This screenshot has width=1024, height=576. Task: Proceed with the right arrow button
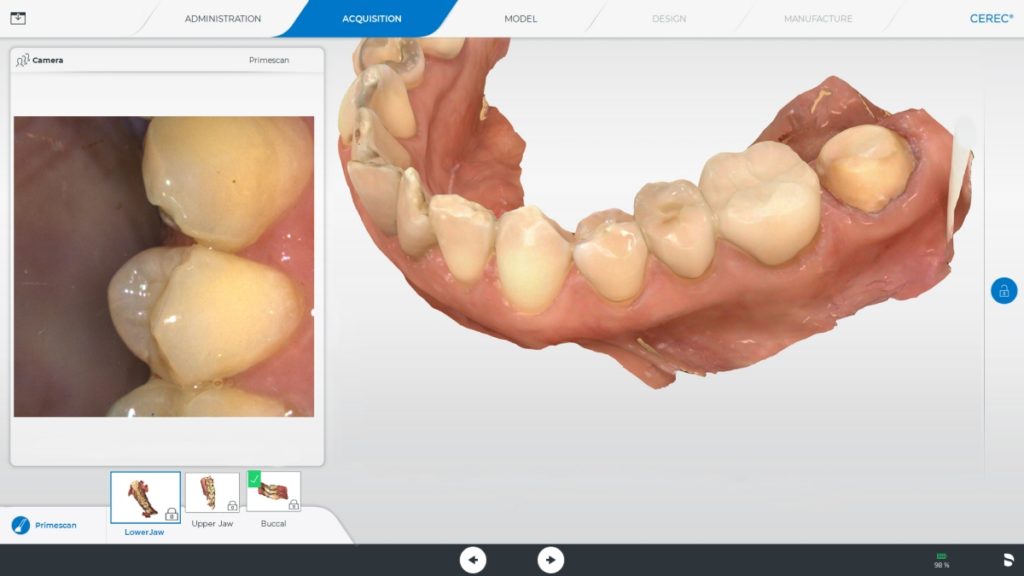(550, 560)
